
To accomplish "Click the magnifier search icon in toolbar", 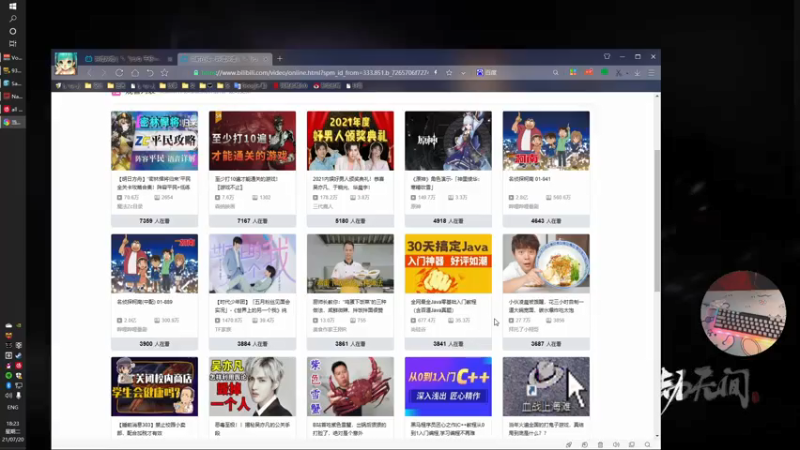I will point(556,72).
